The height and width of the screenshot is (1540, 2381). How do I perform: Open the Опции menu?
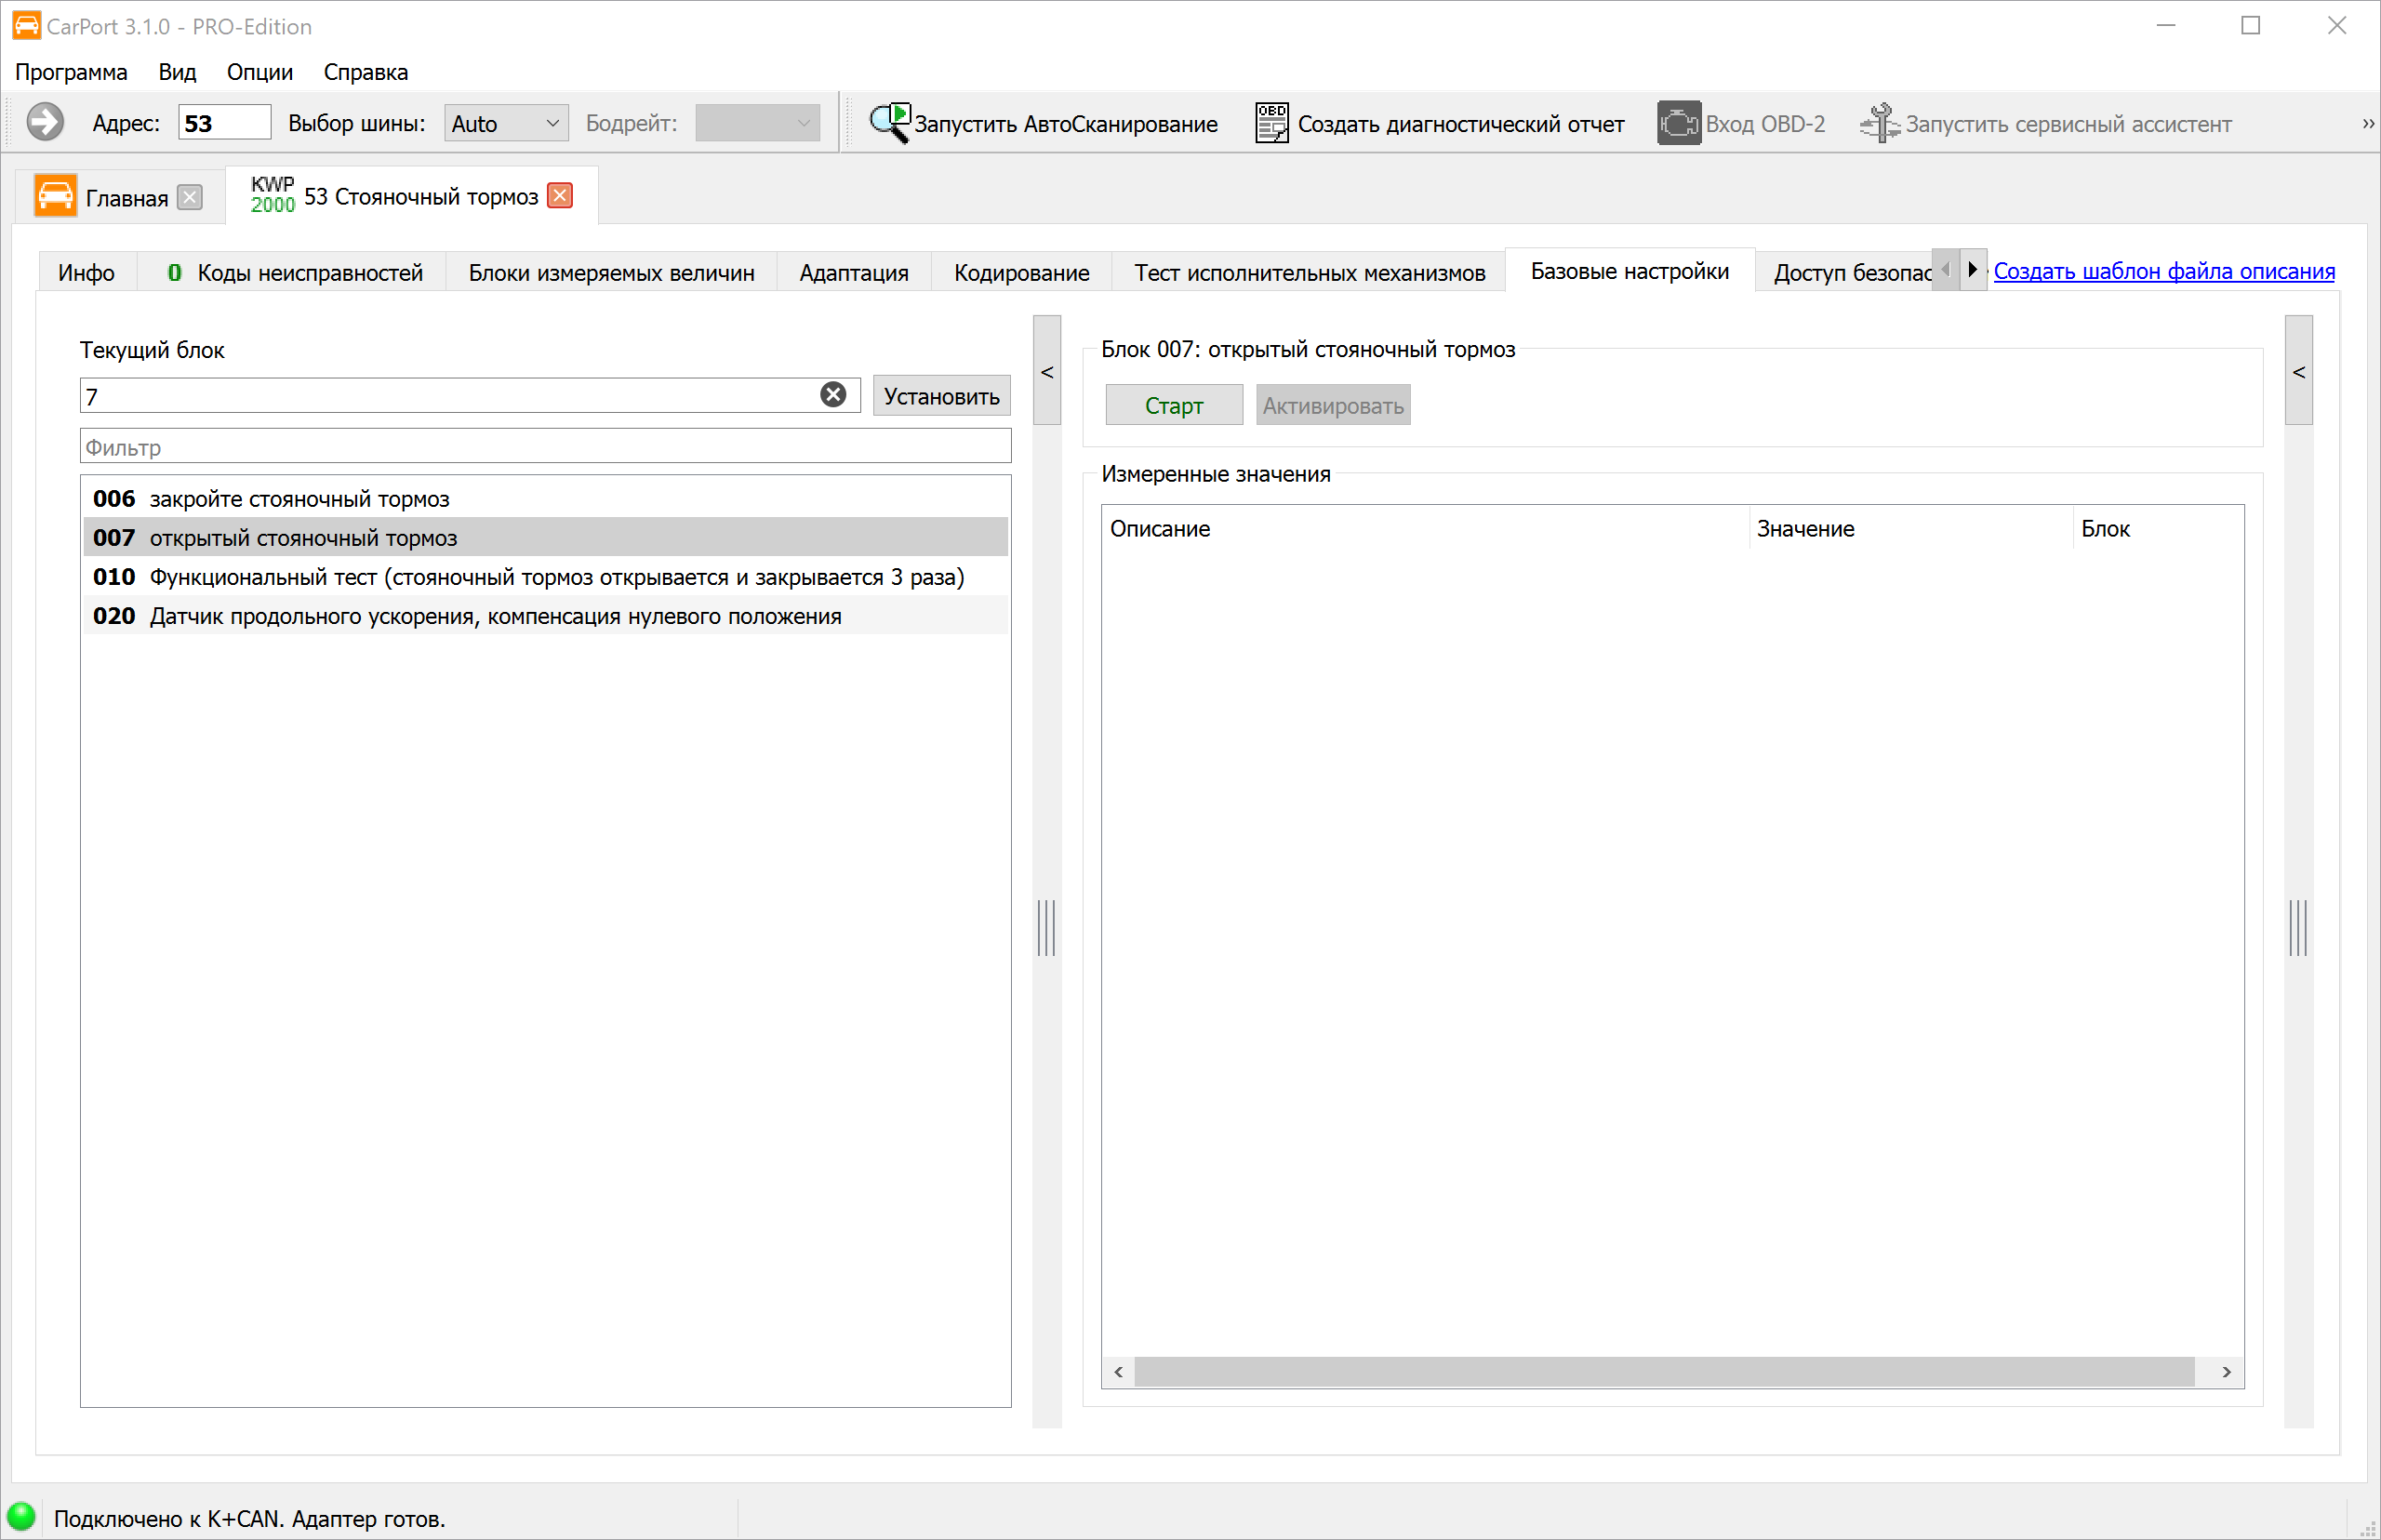click(x=260, y=72)
